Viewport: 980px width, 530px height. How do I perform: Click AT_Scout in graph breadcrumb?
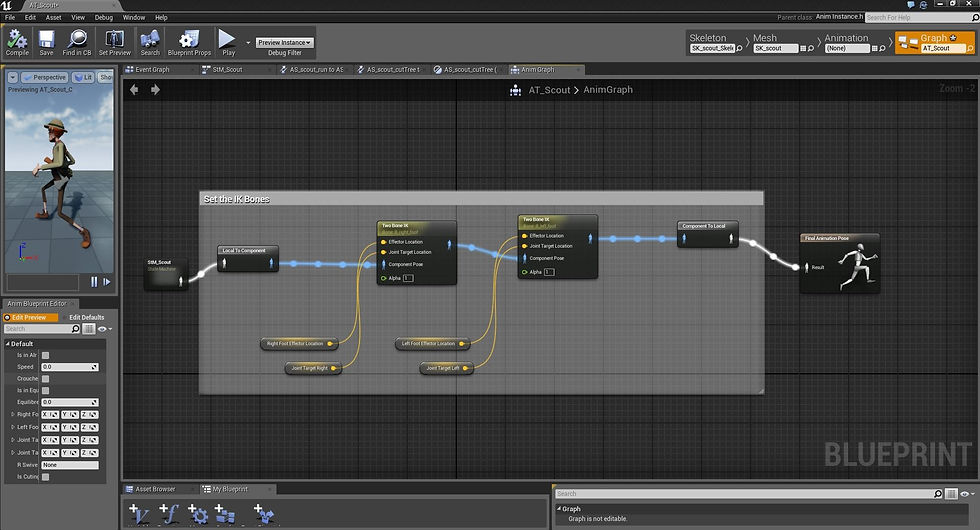coord(549,90)
